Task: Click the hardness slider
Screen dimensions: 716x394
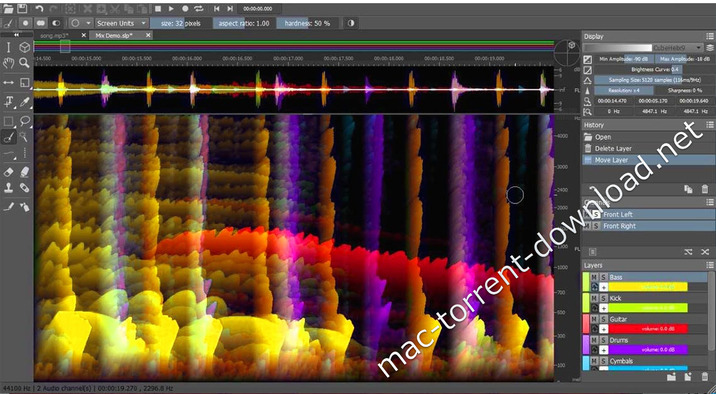Action: click(x=308, y=23)
